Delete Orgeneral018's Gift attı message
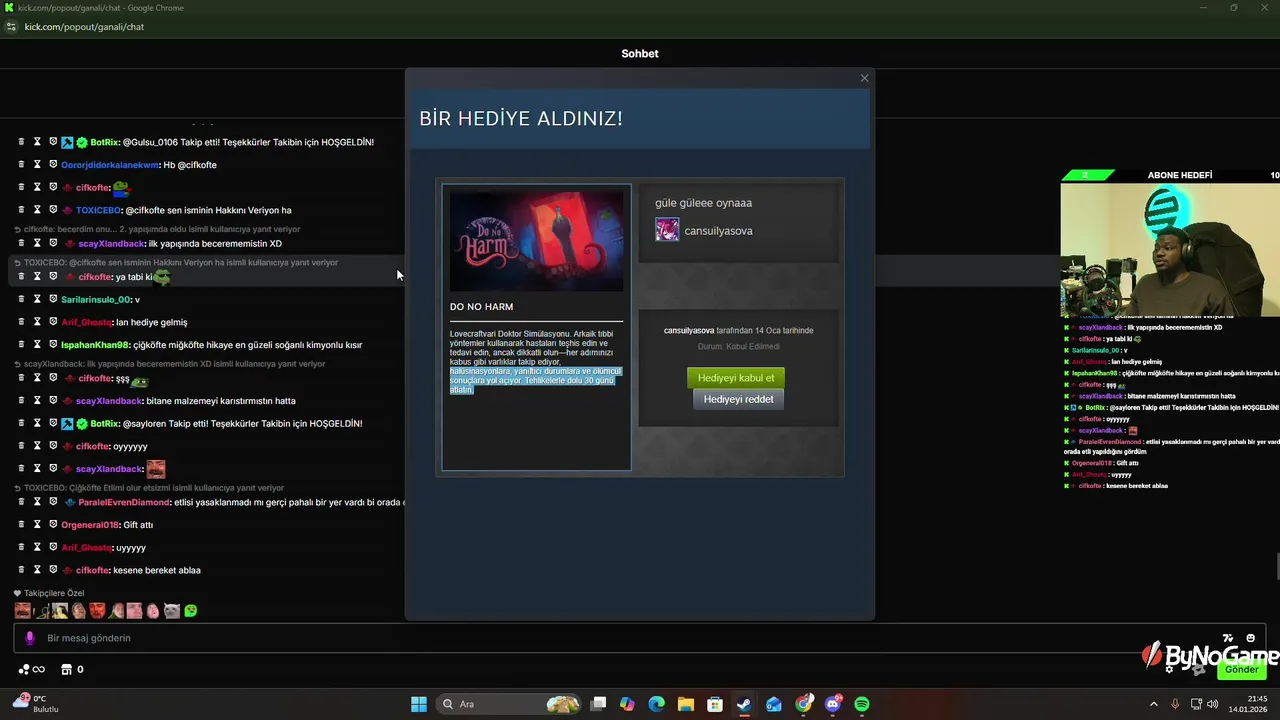 coord(21,525)
